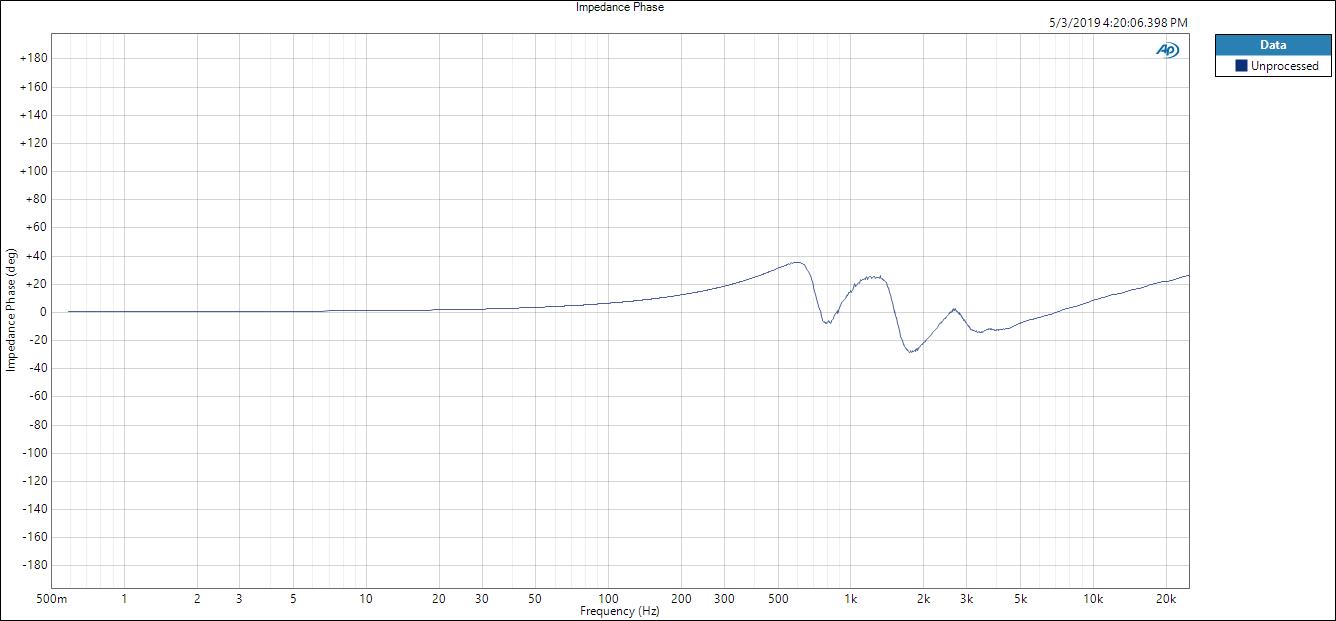This screenshot has height=621, width=1336.
Task: Click the Frequency (Hz) axis label
Action: (x=620, y=611)
